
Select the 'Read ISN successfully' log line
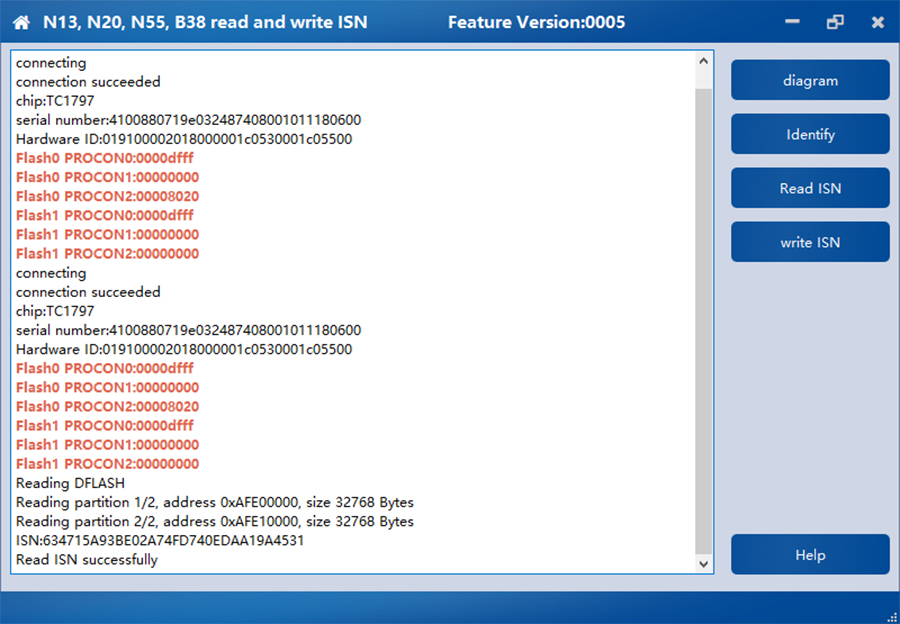point(87,560)
